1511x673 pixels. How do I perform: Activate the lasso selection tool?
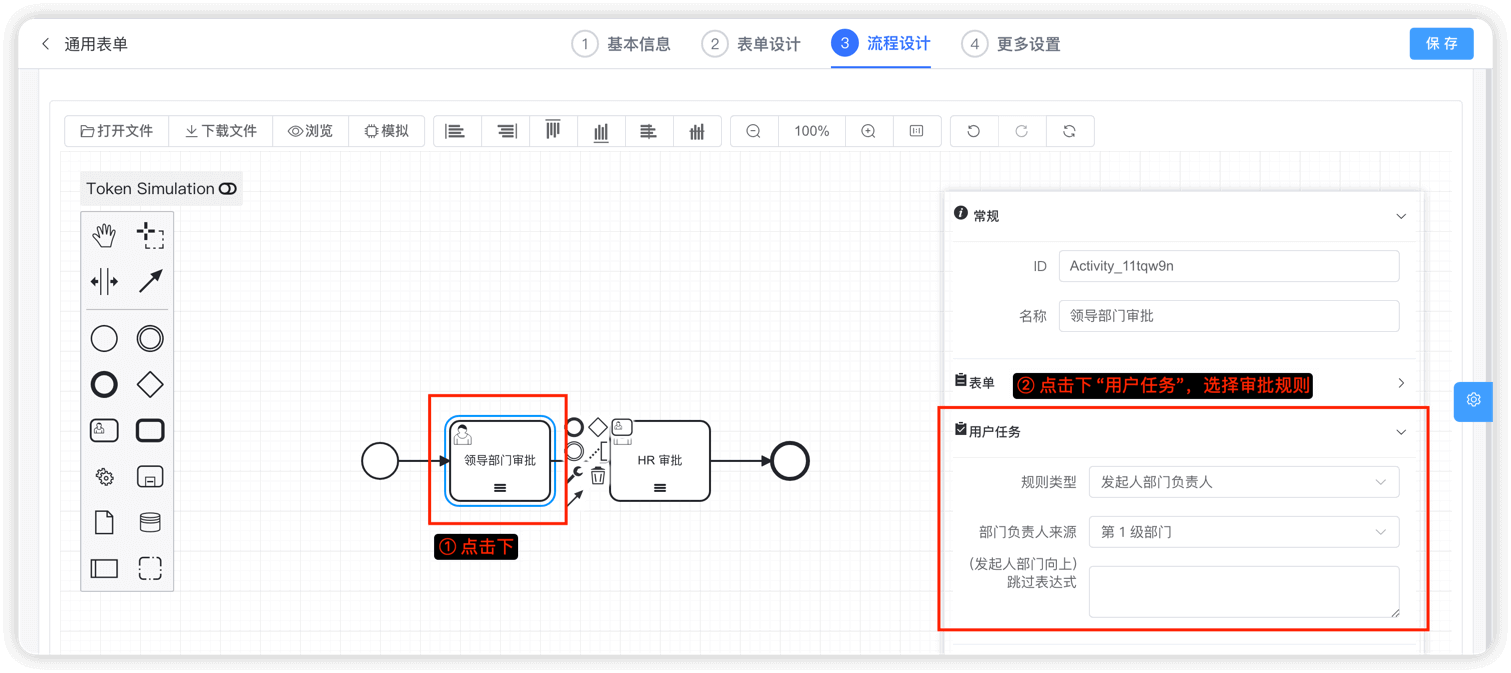[150, 235]
